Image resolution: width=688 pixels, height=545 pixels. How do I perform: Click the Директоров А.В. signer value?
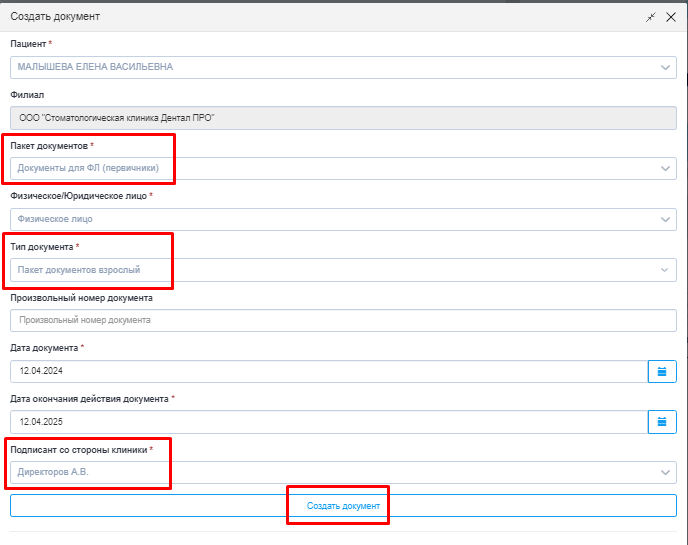click(53, 472)
